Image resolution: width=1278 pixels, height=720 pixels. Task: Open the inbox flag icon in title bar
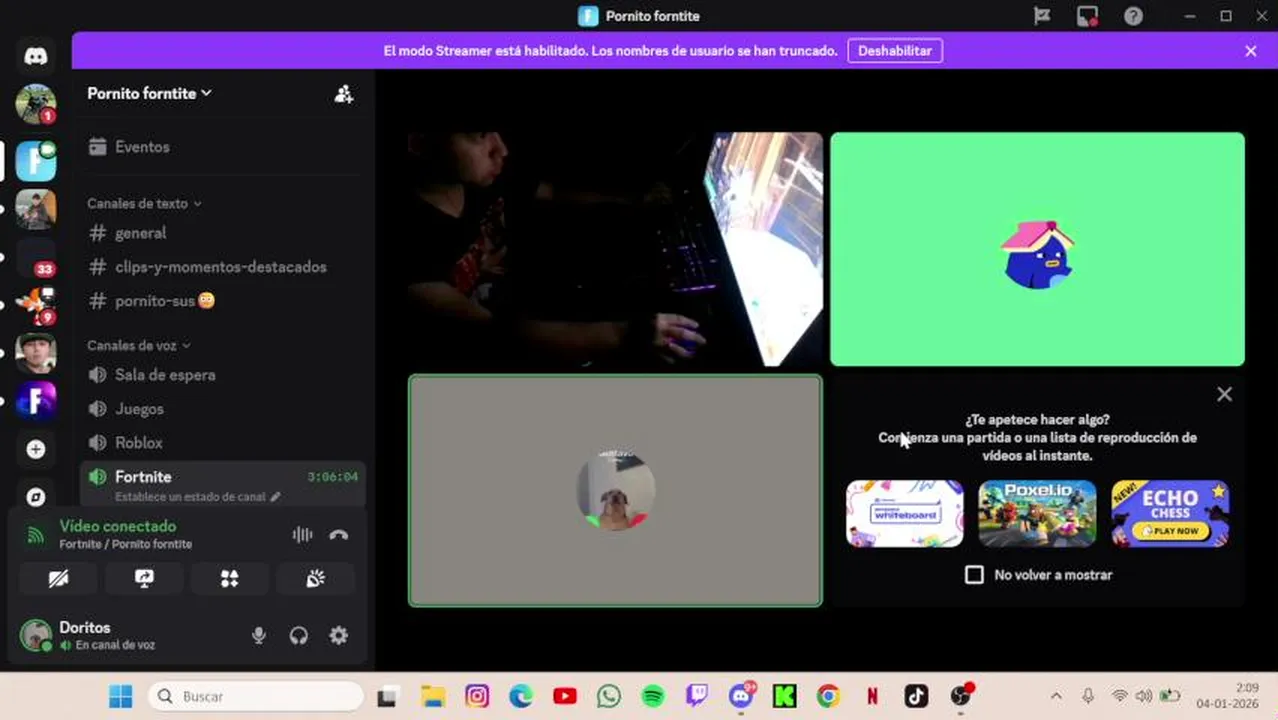(1041, 16)
